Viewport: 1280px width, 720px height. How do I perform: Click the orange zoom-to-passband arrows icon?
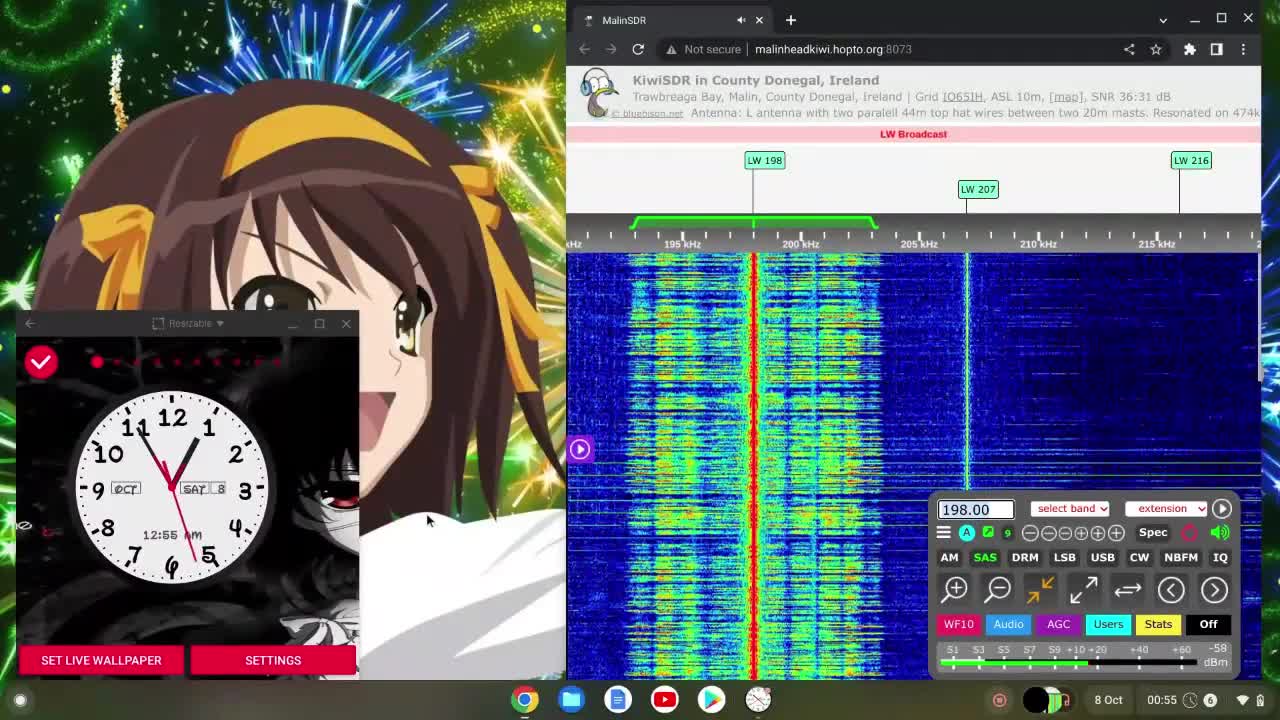[x=1040, y=590]
